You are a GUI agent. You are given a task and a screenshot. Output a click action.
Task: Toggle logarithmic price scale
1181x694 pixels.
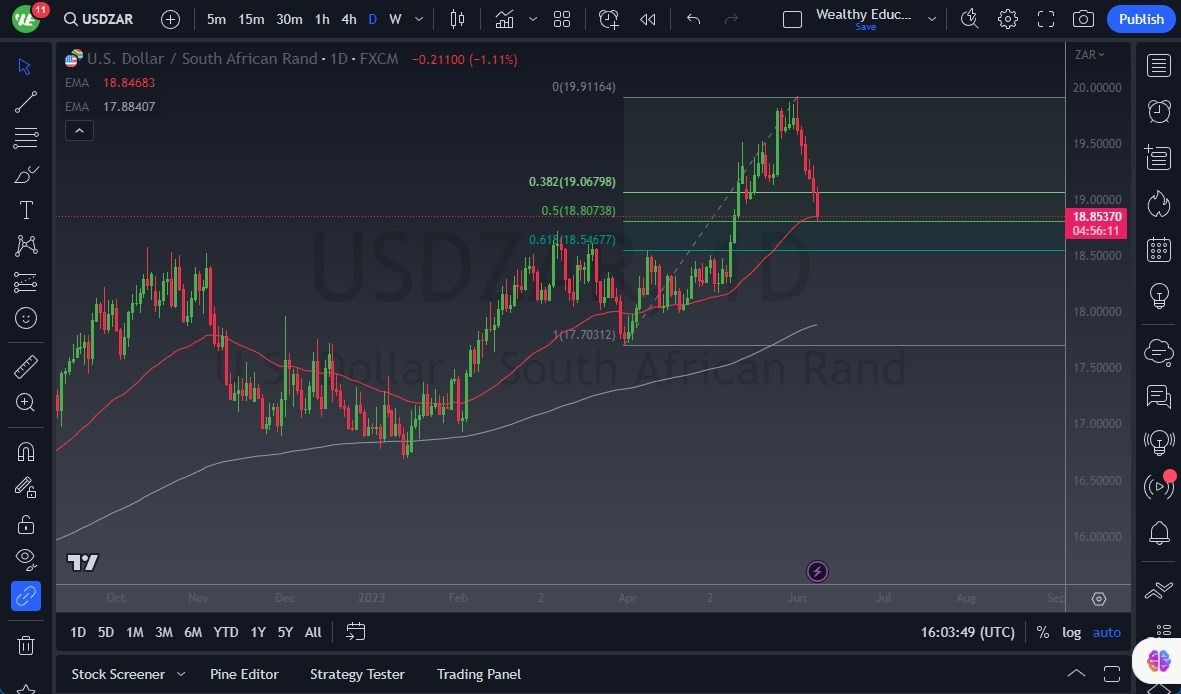[1071, 632]
